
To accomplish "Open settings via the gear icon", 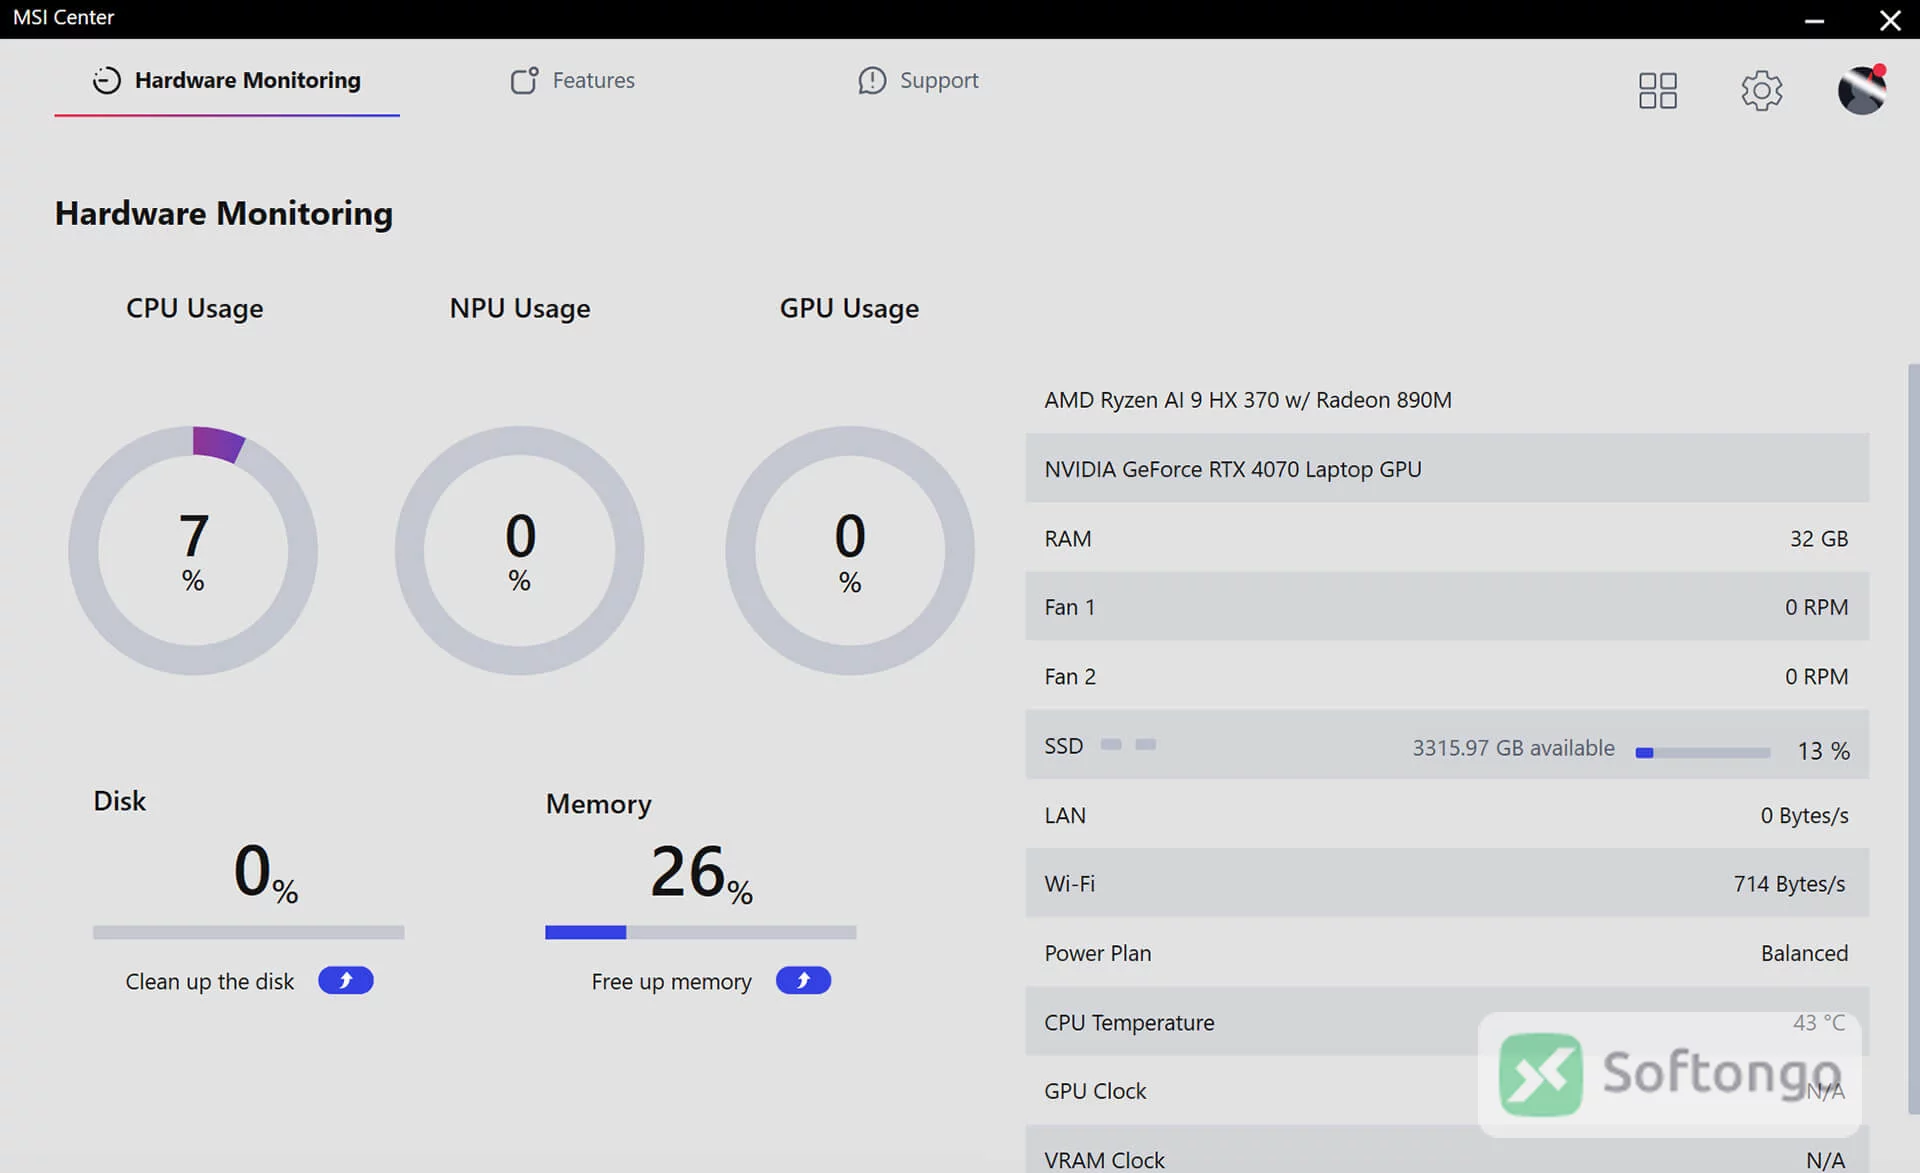I will click(x=1761, y=91).
